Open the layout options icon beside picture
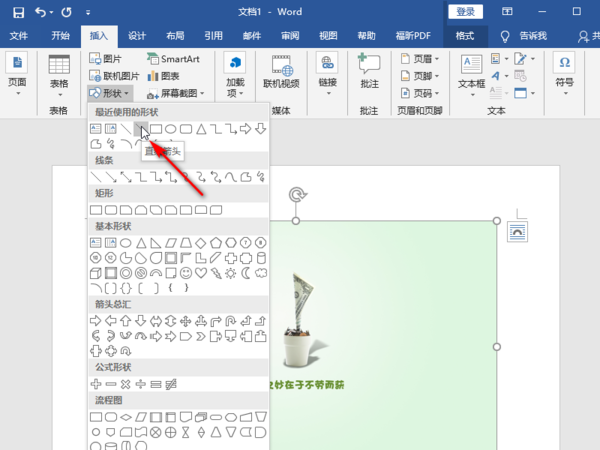The image size is (600, 450). 517,232
